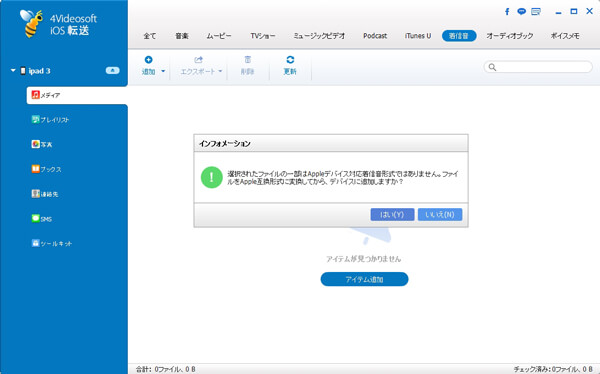
Task: Open the feedback chat bubble icon
Action: [521, 11]
